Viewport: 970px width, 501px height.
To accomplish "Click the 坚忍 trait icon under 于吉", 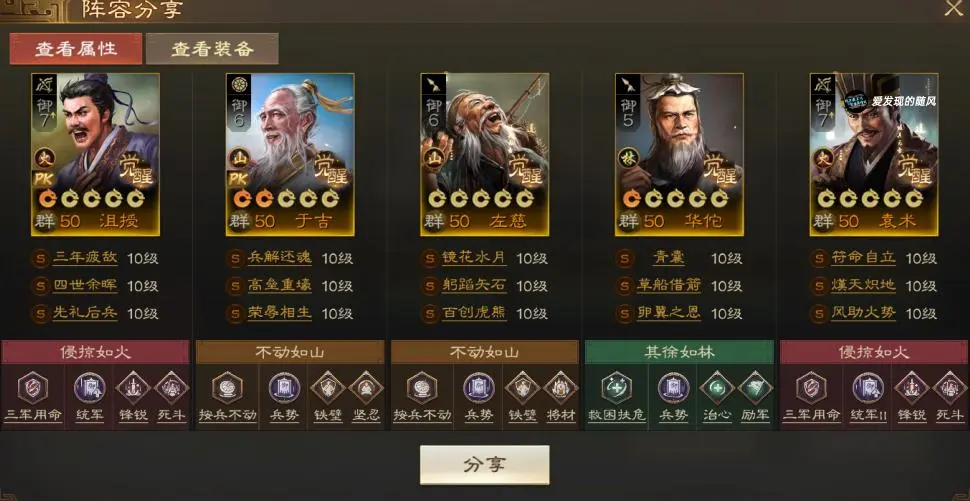I will click(366, 388).
